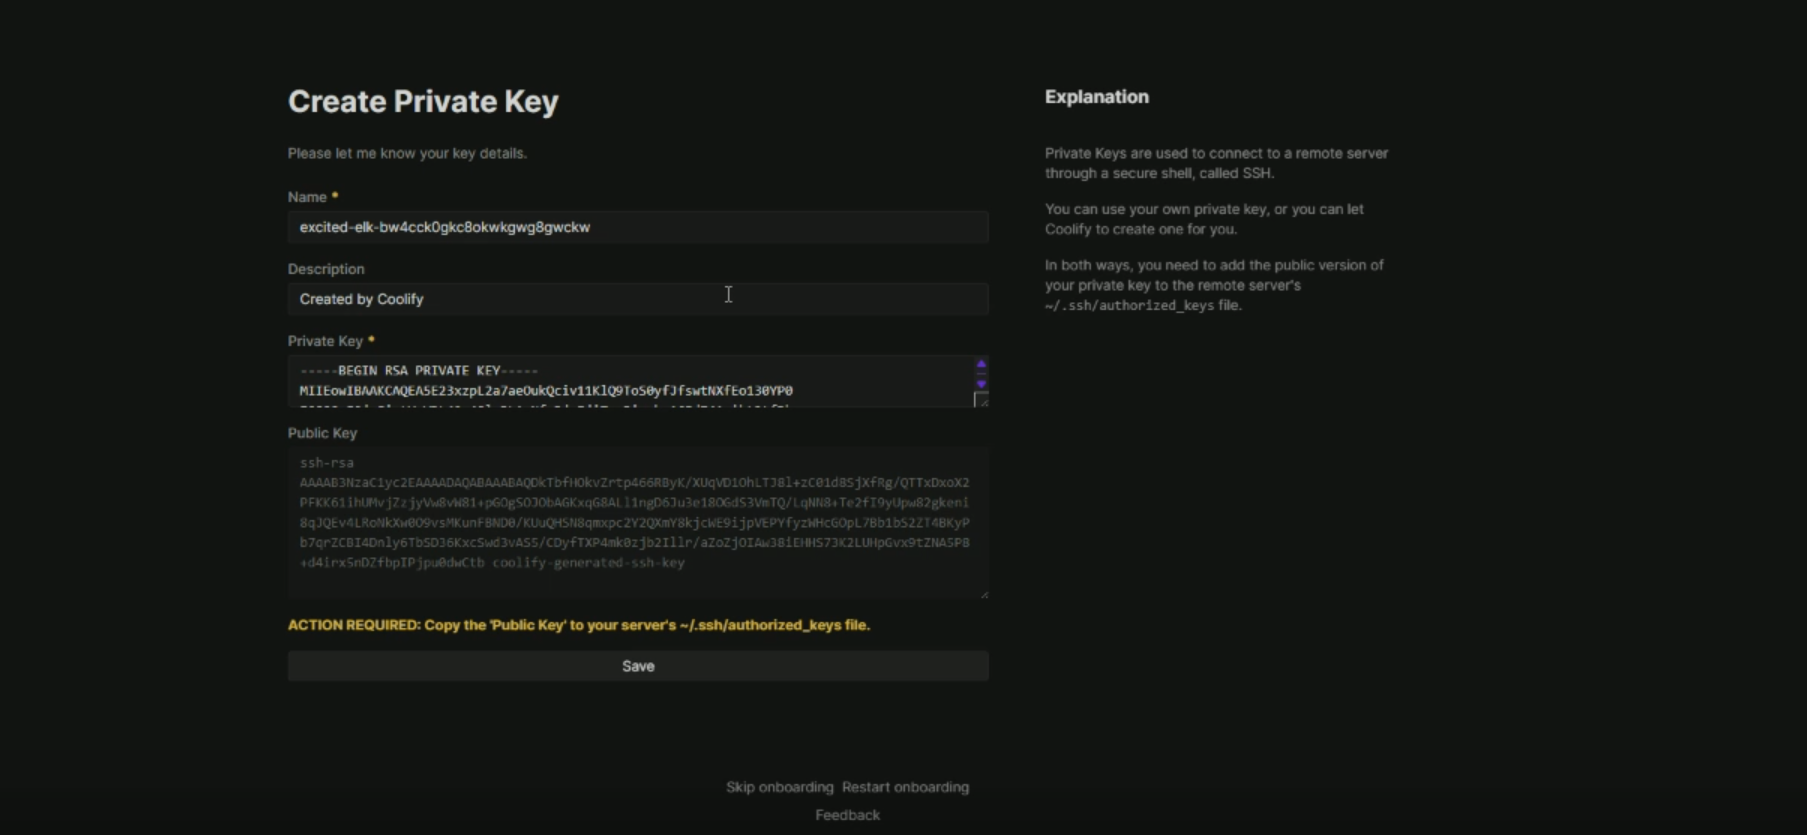Click the Private Key field label
1807x835 pixels.
point(325,341)
